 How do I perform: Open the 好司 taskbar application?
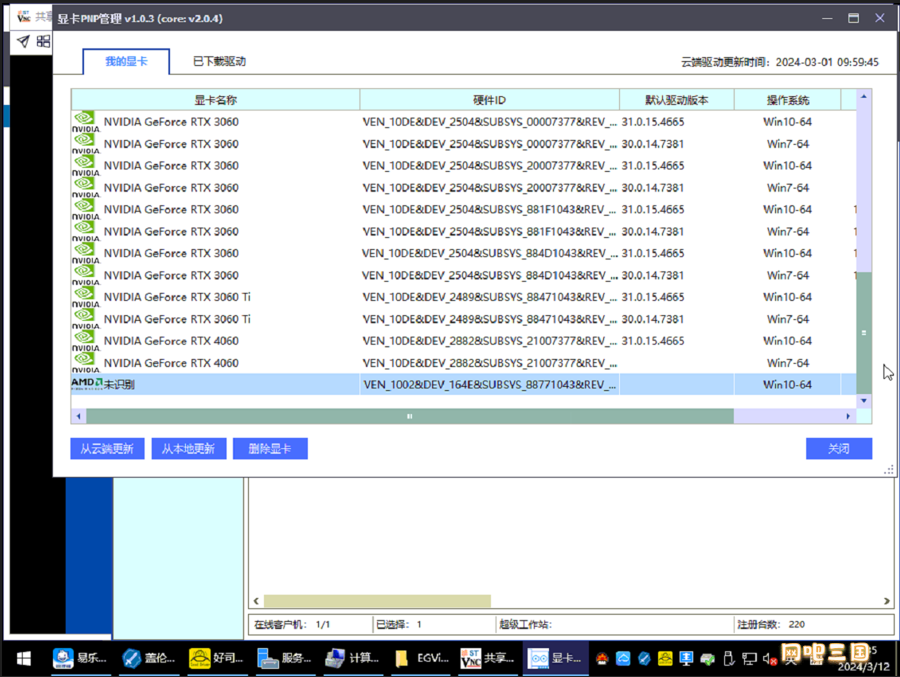(x=216, y=659)
